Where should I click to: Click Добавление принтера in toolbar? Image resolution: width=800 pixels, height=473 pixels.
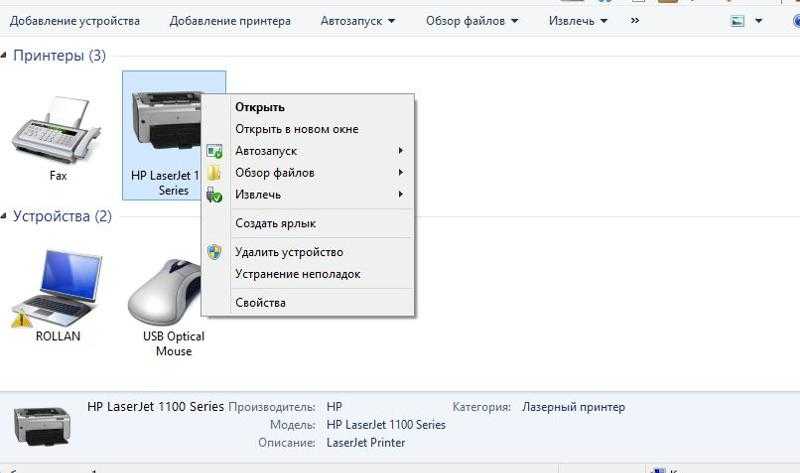pyautogui.click(x=230, y=21)
